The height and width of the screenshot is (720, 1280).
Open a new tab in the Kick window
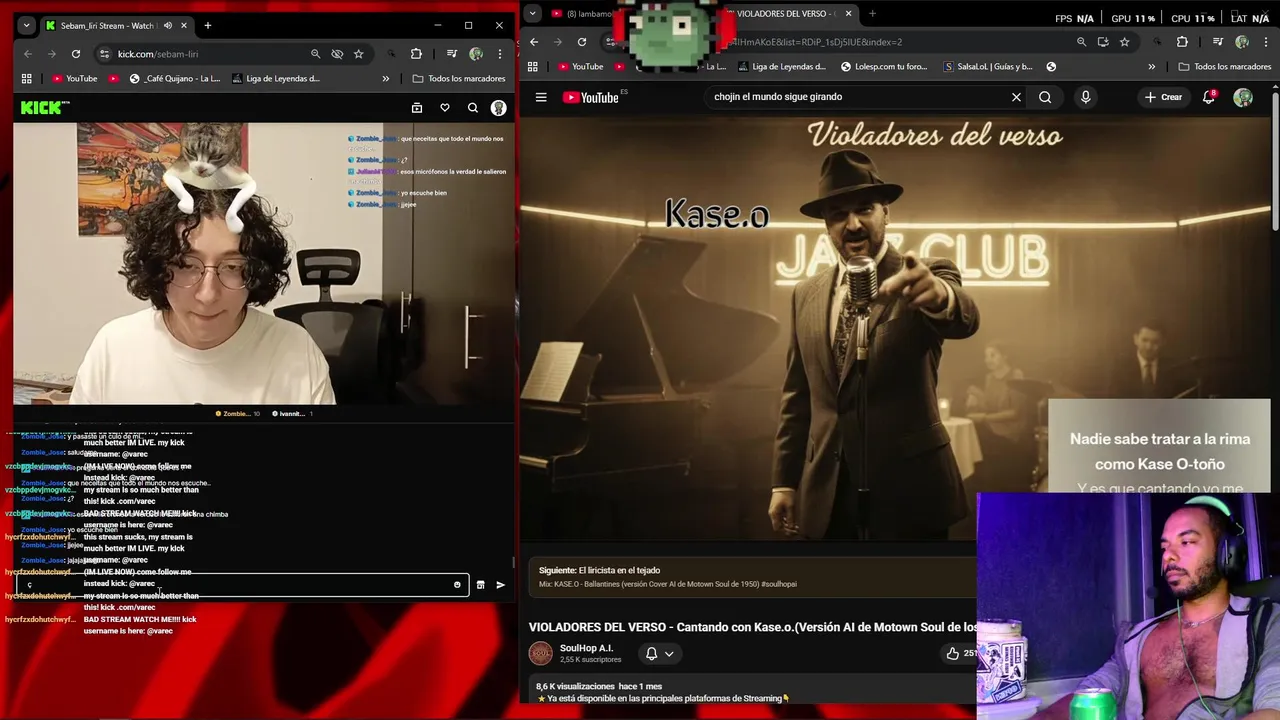coord(208,25)
